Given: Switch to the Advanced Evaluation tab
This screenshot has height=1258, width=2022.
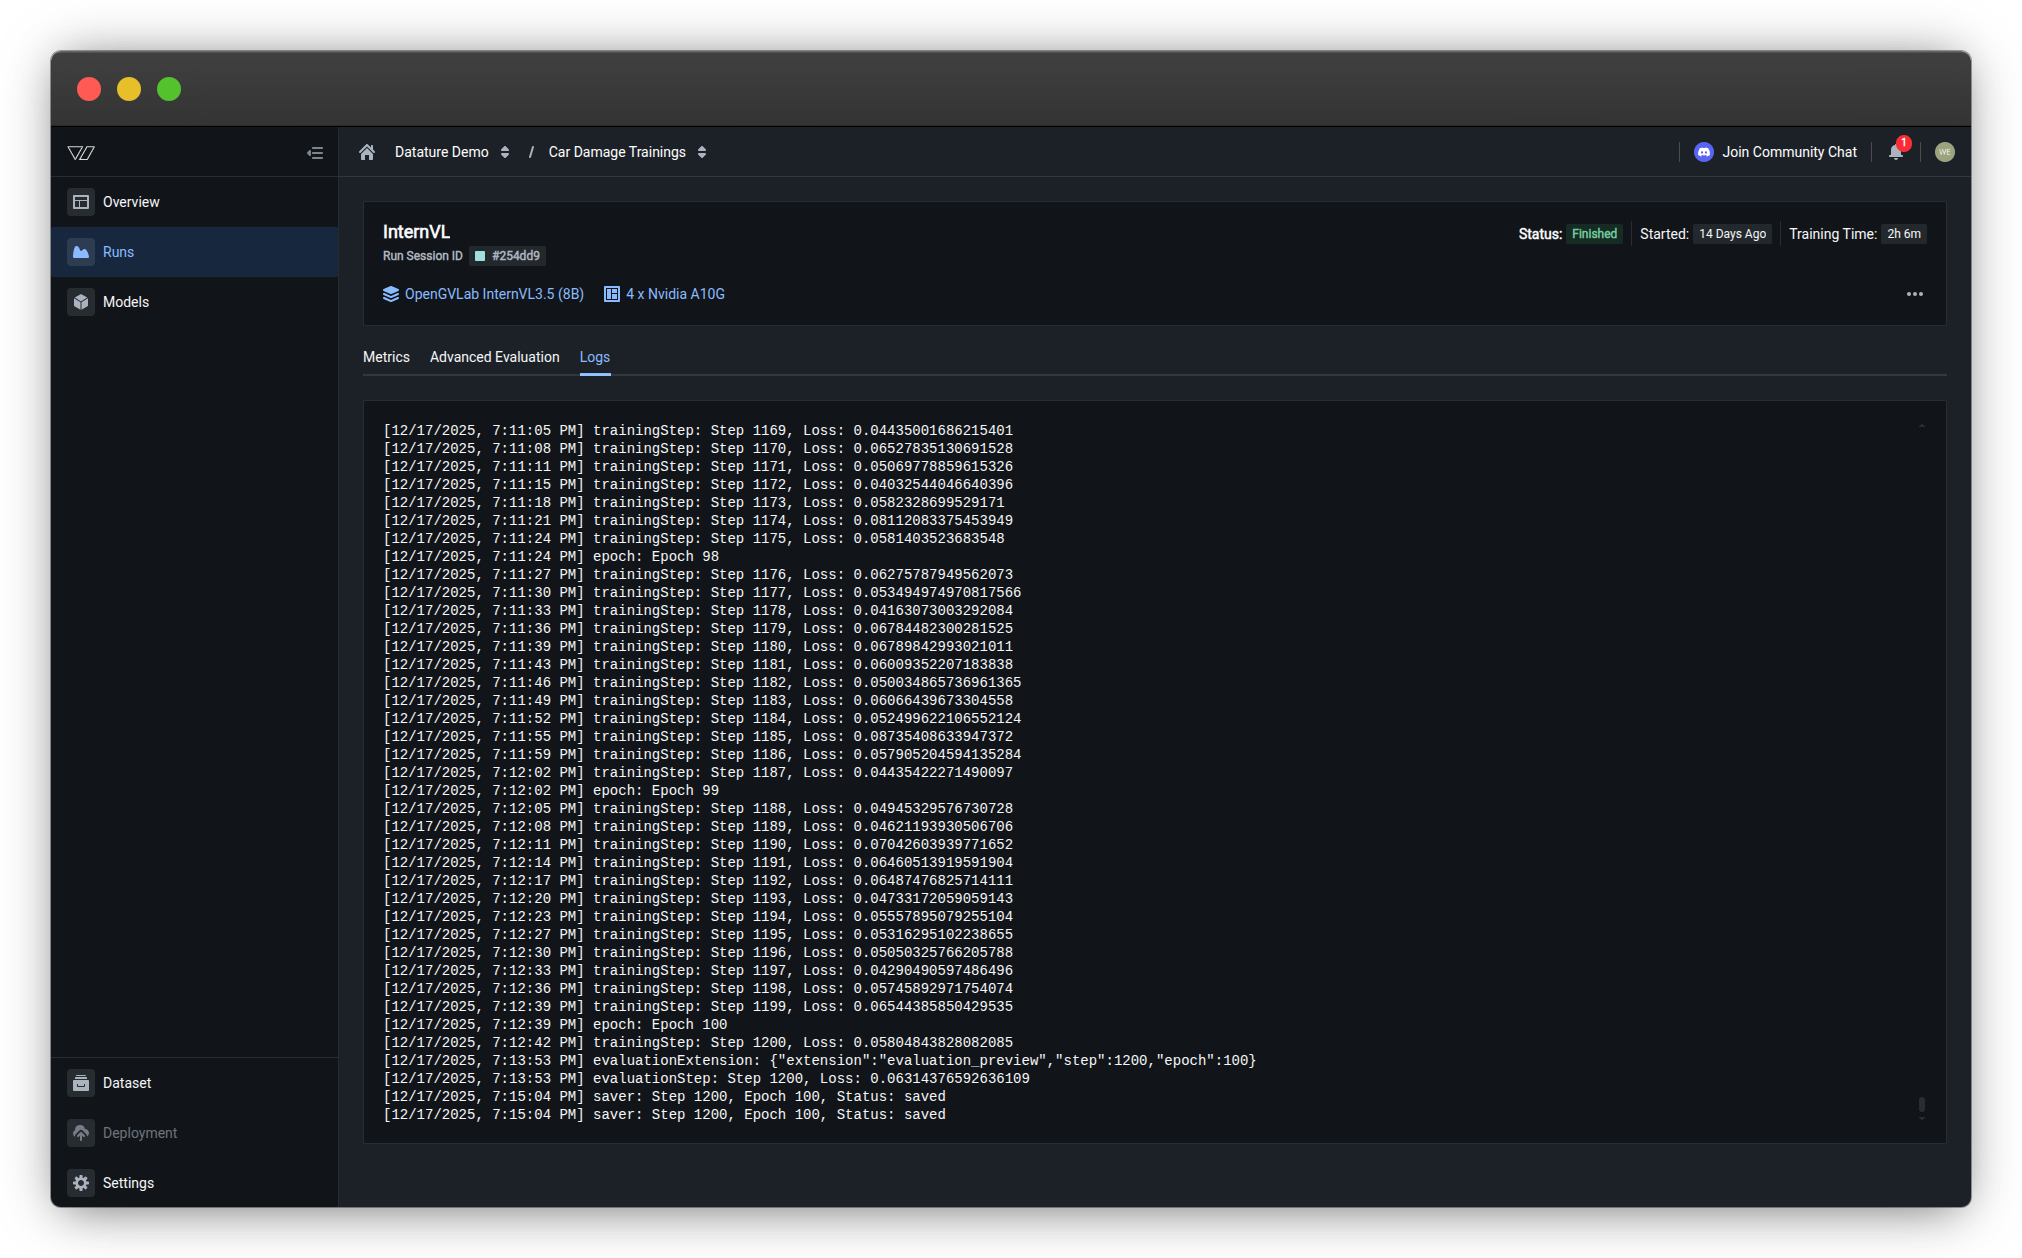Looking at the screenshot, I should [x=494, y=357].
